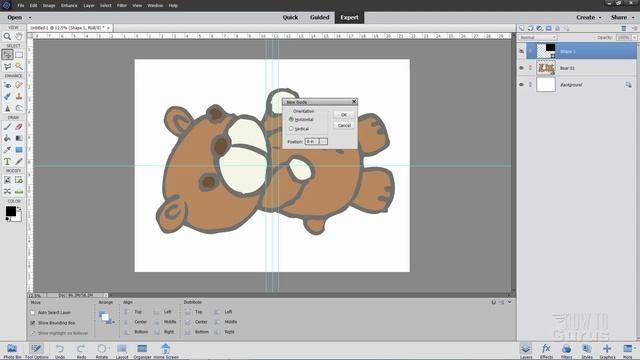Select the Paint Bucket tool

[7, 138]
